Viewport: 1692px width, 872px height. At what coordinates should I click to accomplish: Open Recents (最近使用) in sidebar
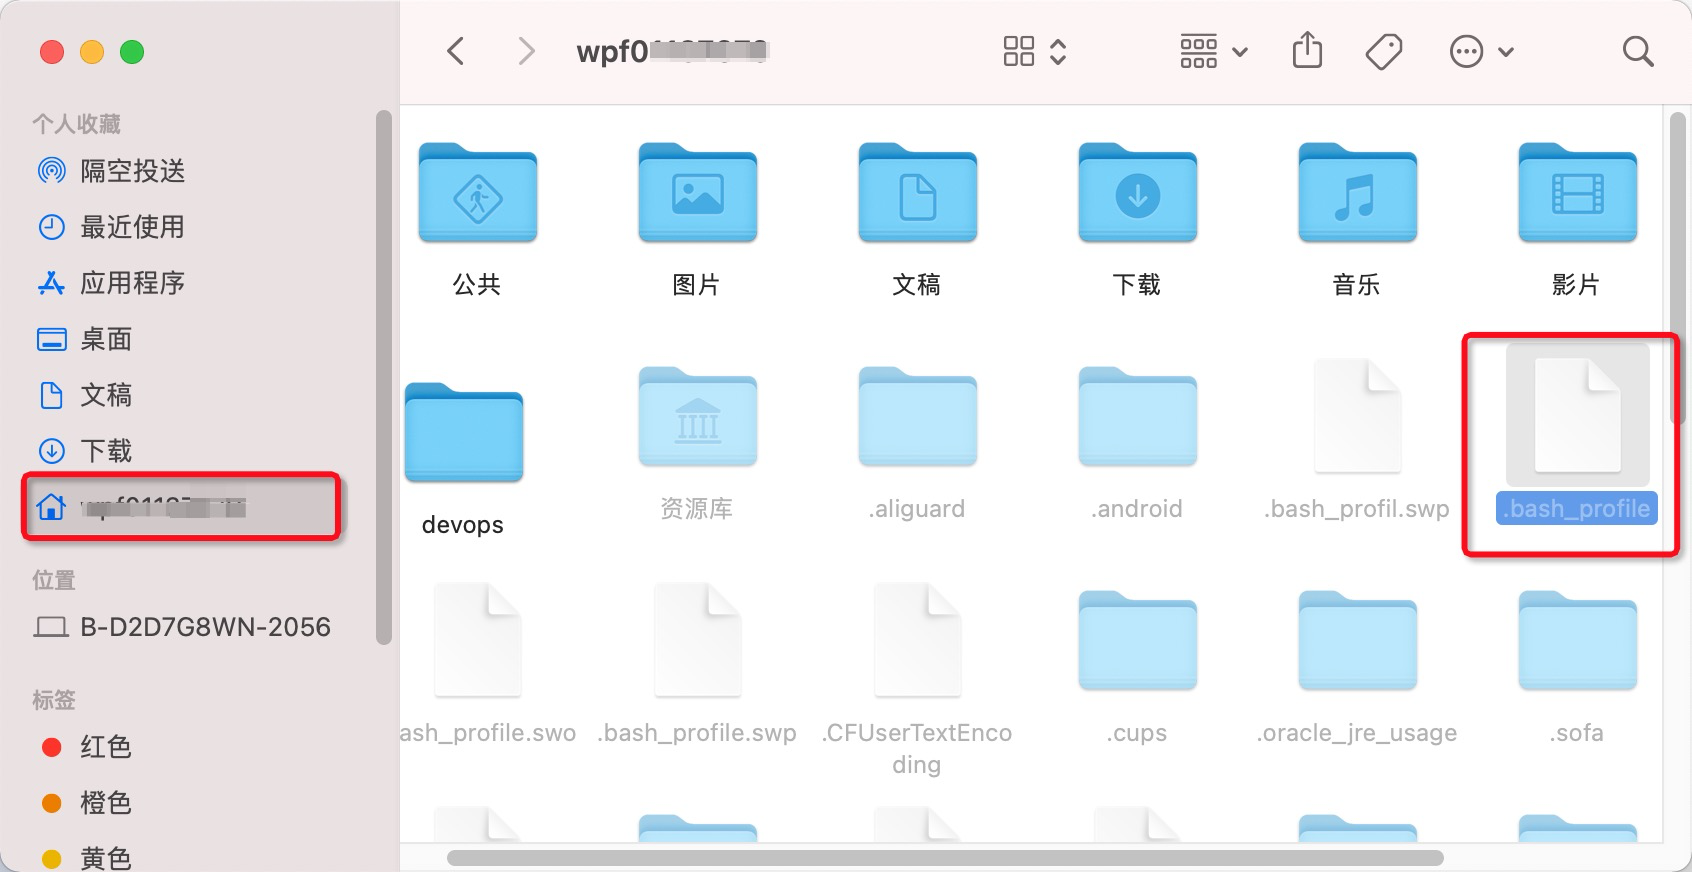click(x=110, y=227)
